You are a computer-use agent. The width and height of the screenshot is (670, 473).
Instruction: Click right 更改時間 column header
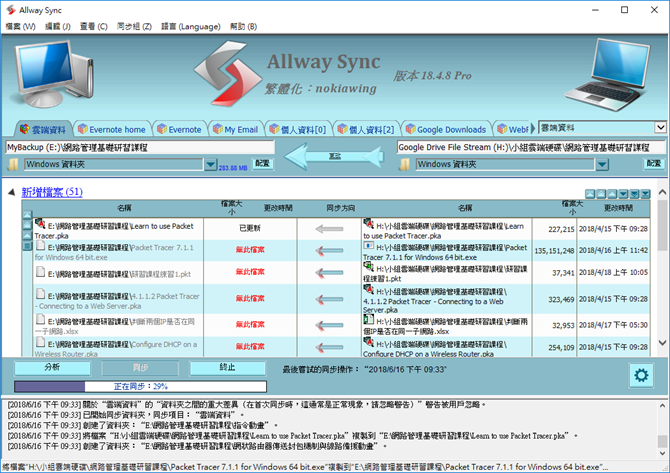618,208
